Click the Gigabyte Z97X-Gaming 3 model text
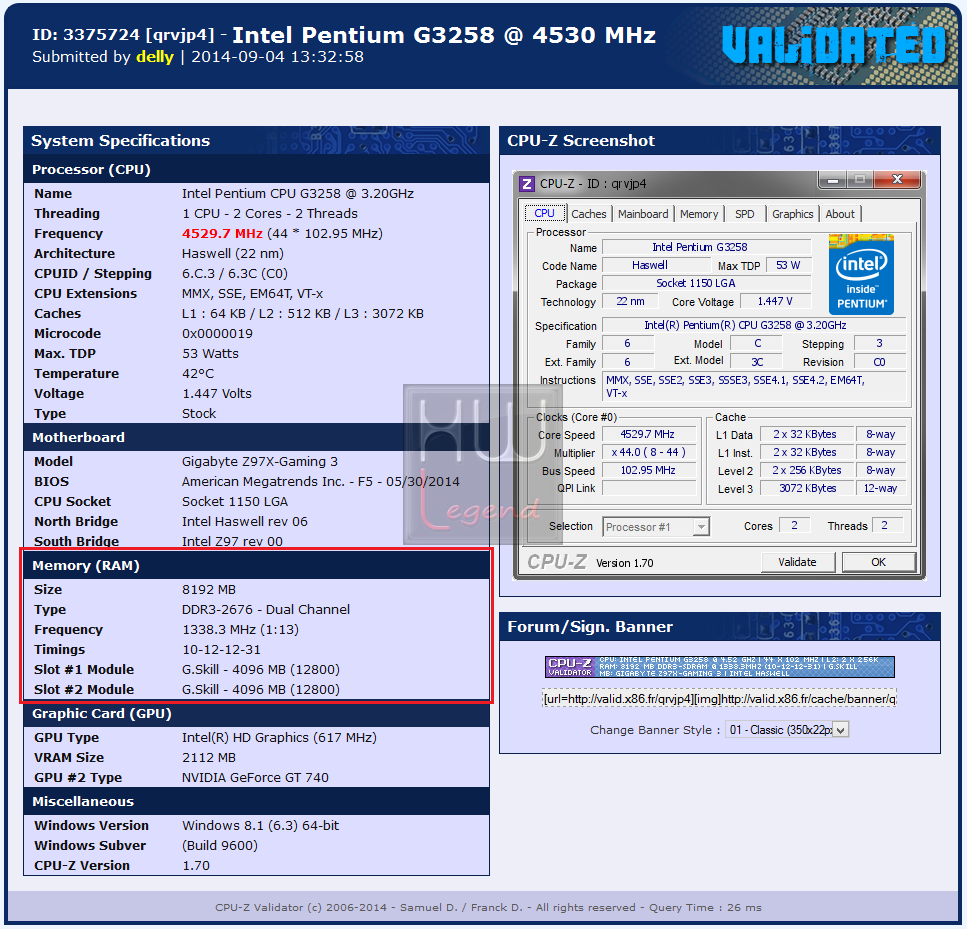The height and width of the screenshot is (929, 967). tap(260, 462)
